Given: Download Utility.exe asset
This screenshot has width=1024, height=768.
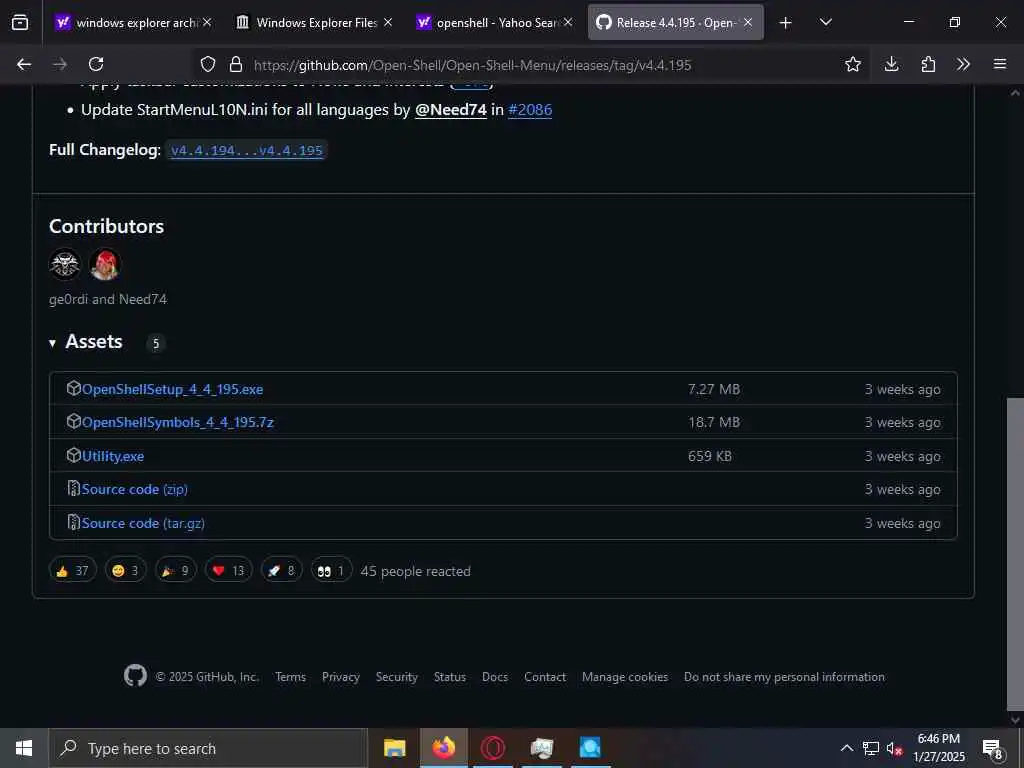Looking at the screenshot, I should point(113,456).
